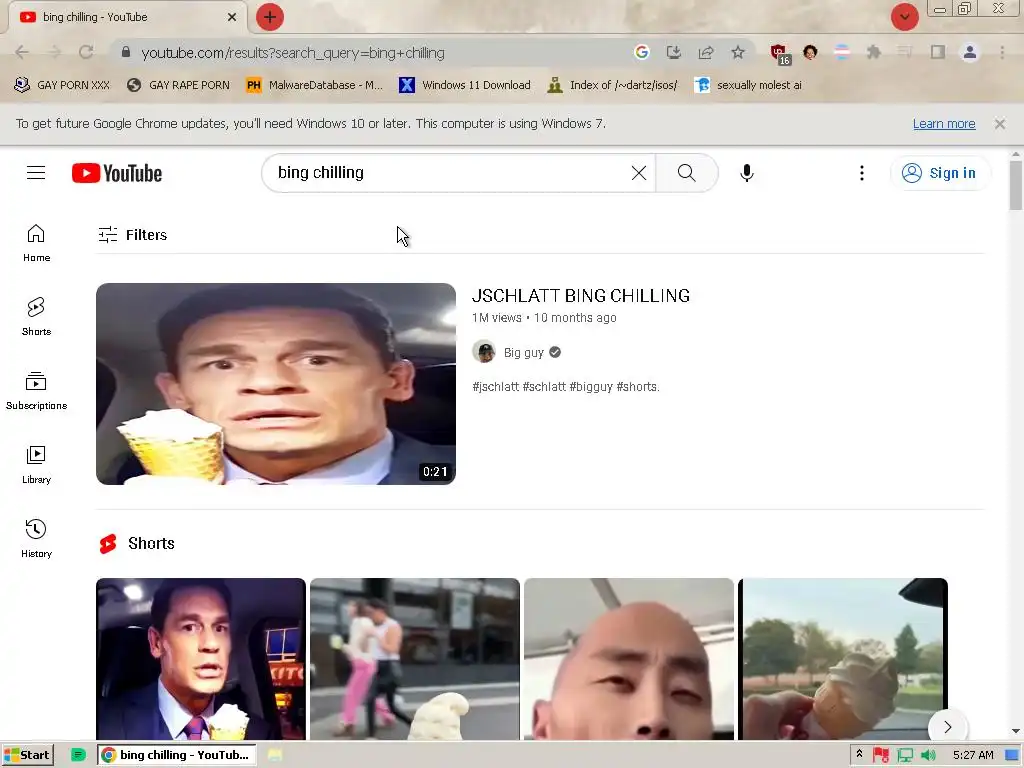Open the uBlock extension with the 16 badge
The image size is (1024, 768).
780,54
